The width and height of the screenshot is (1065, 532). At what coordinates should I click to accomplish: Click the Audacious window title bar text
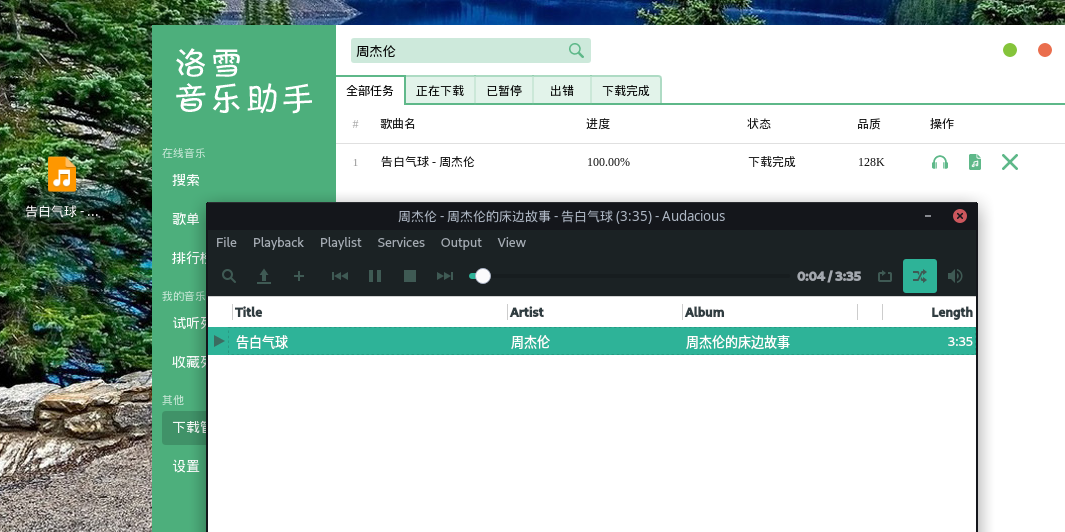[562, 216]
